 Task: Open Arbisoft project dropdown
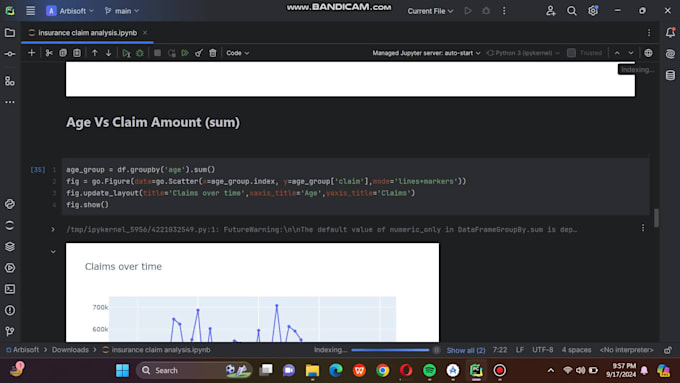pos(70,11)
